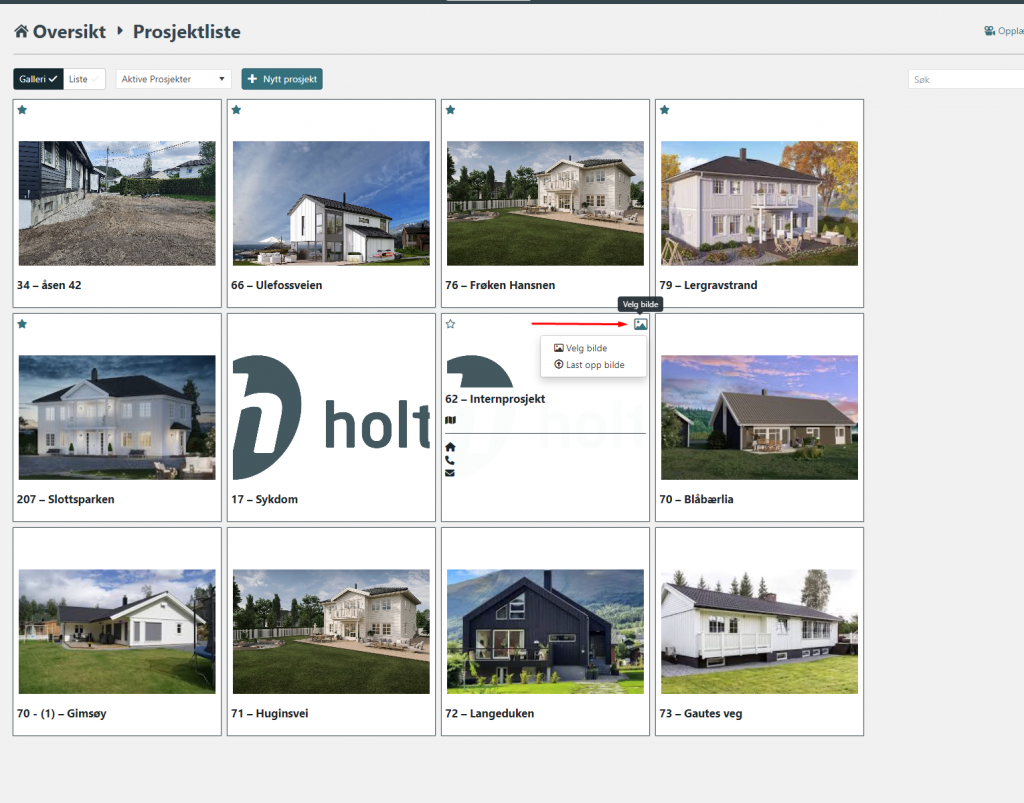Open the 72 – Langeduken project thumbnail
This screenshot has width=1024, height=803.
pos(545,631)
